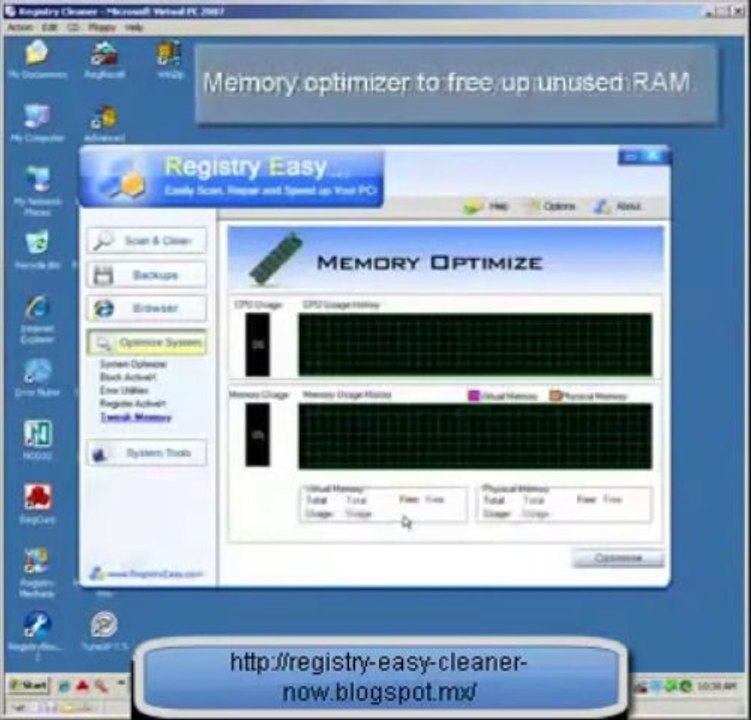Click the magnifier icon on Scan & Clean
The height and width of the screenshot is (720, 751).
coord(103,240)
